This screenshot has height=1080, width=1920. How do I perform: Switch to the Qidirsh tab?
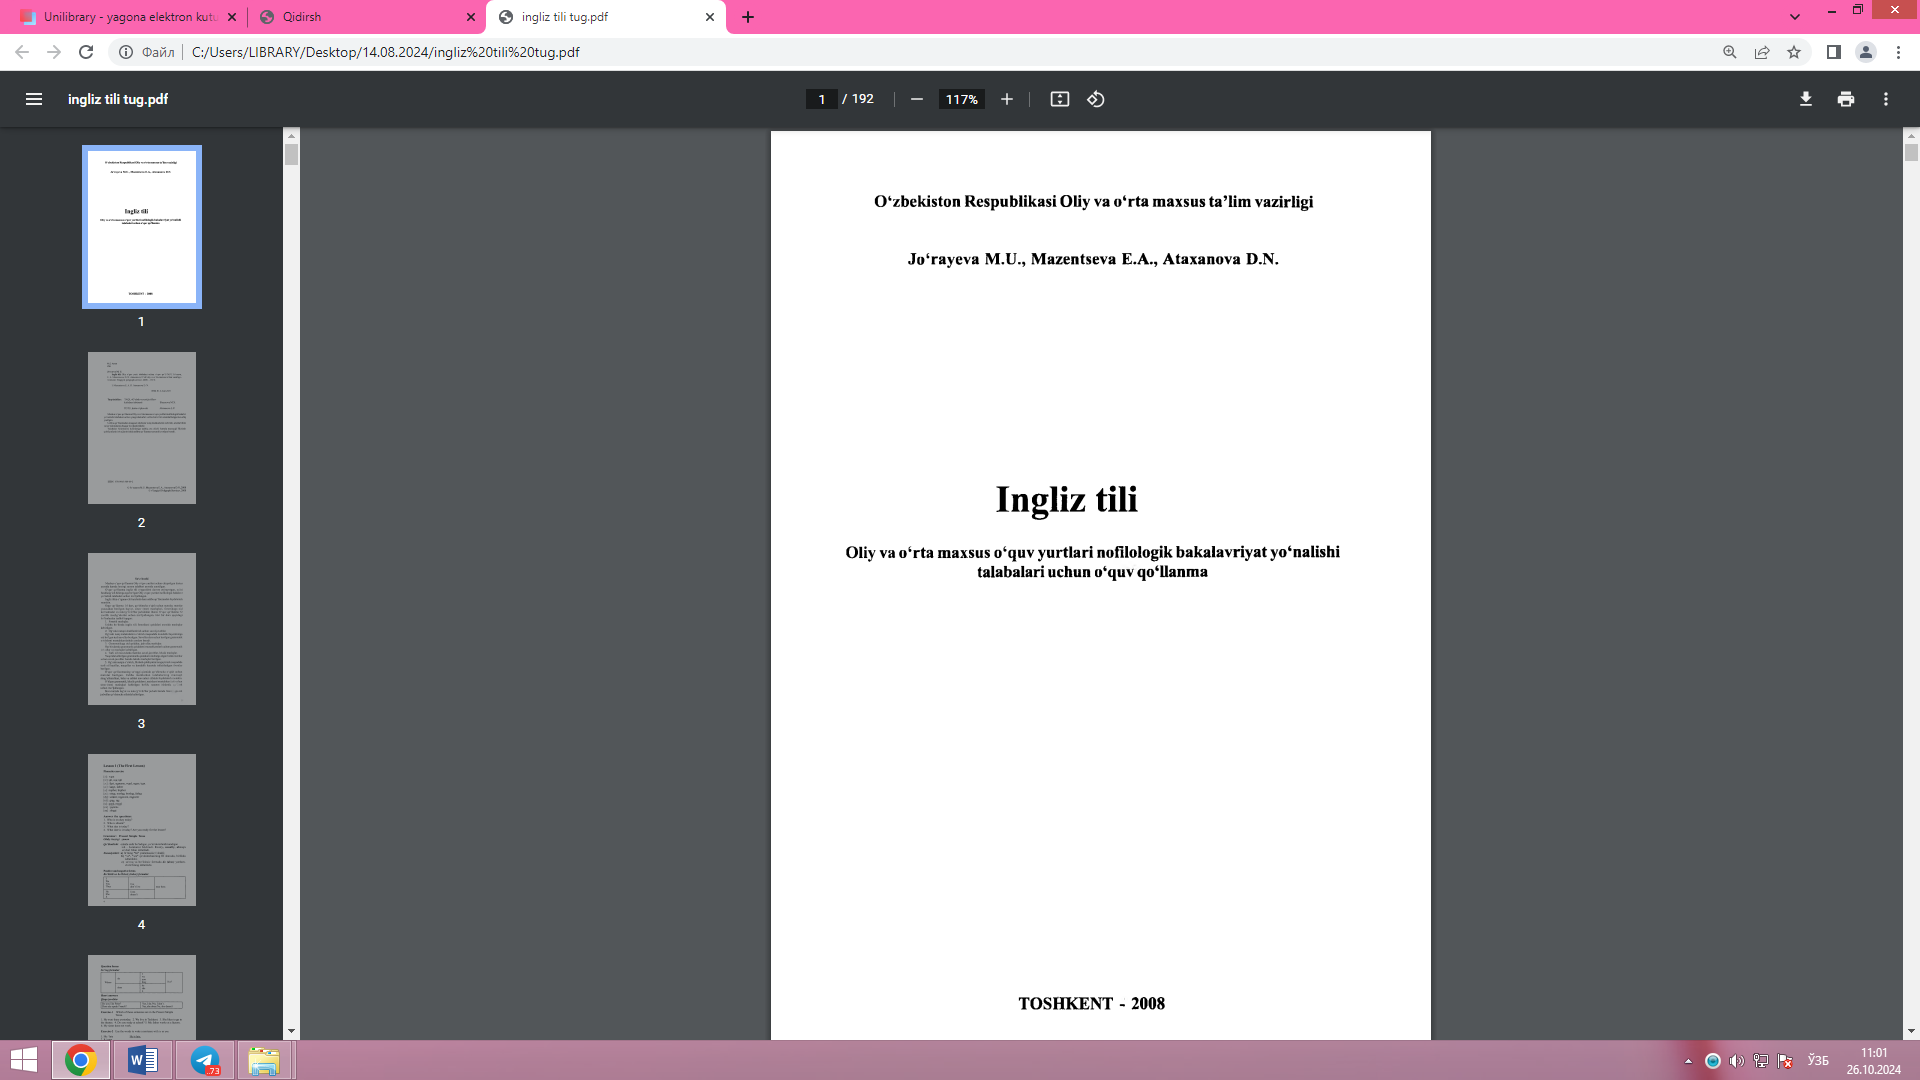click(x=365, y=17)
